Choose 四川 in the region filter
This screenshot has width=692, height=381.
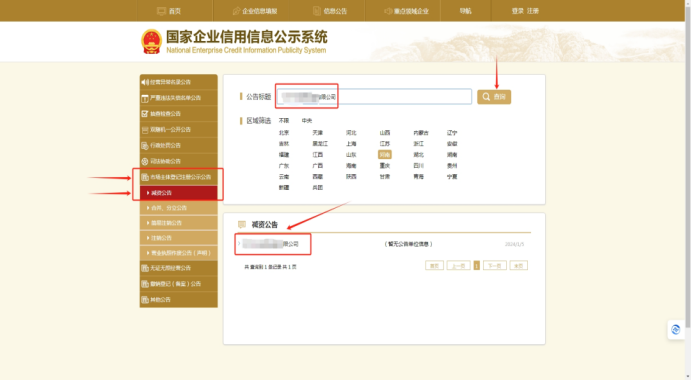418,166
